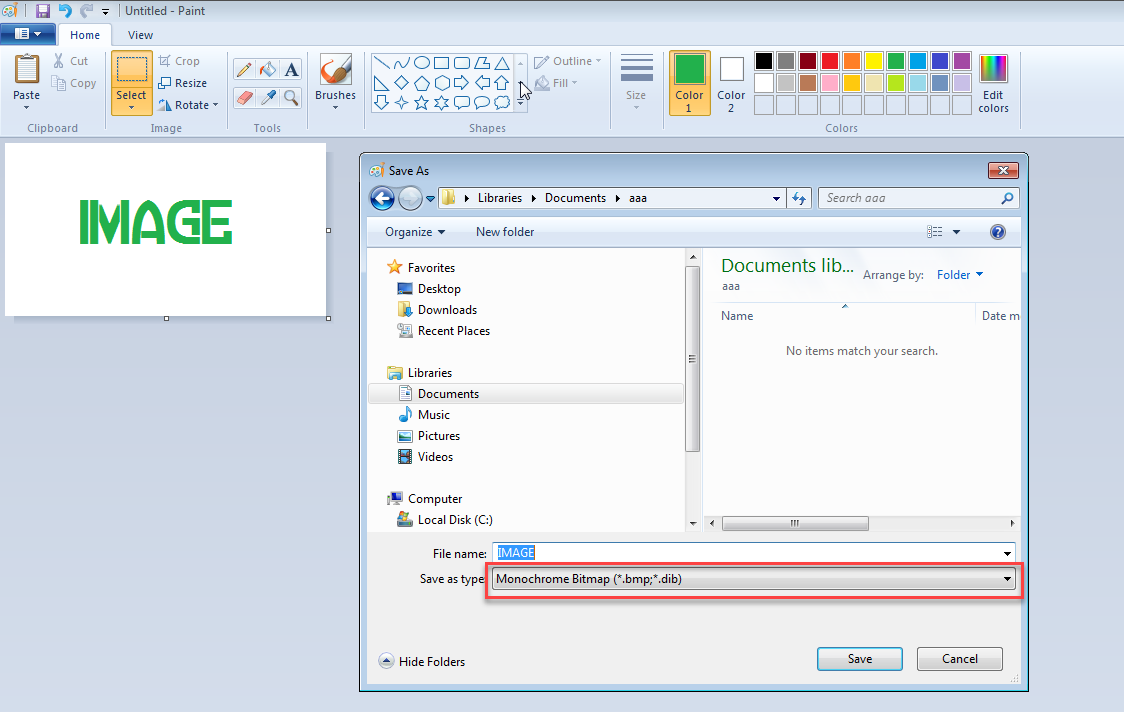1124x712 pixels.
Task: Choose the Line shape
Action: pos(381,62)
